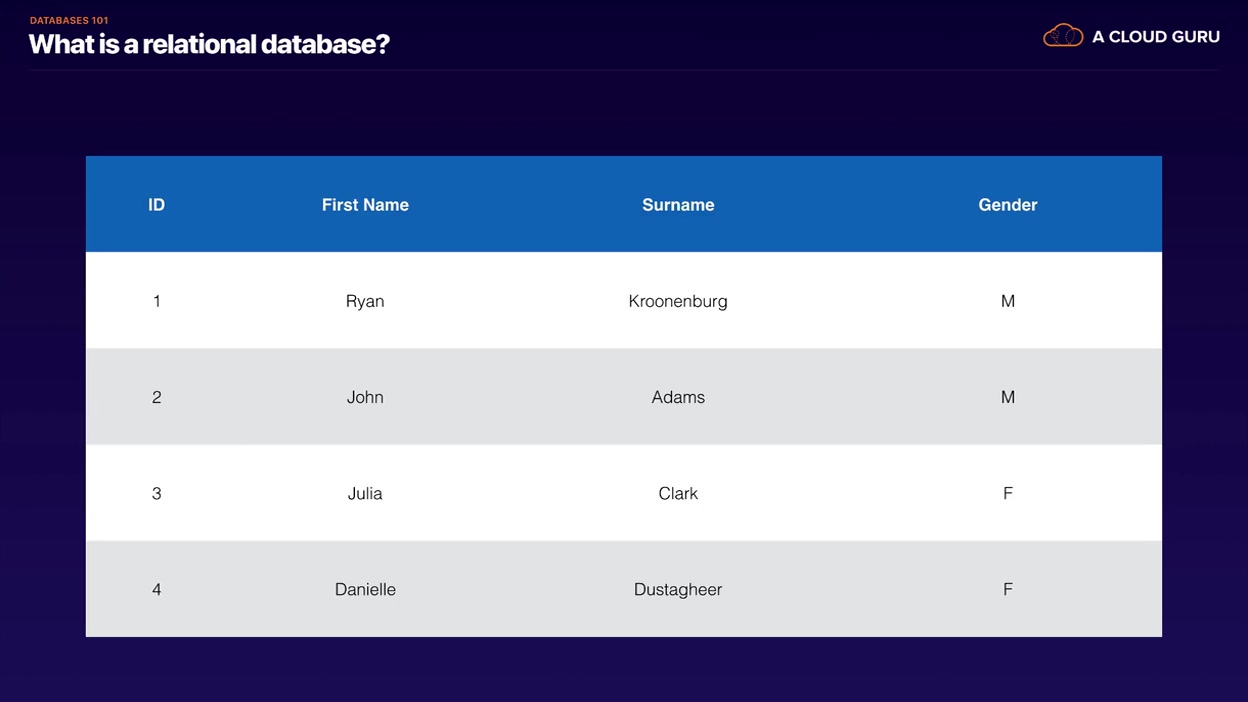
Task: Select the Gender column header
Action: pyautogui.click(x=1007, y=205)
